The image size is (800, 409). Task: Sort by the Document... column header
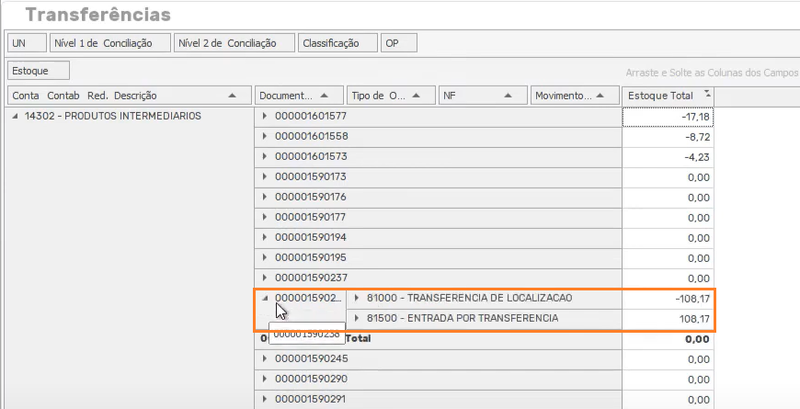(x=299, y=96)
